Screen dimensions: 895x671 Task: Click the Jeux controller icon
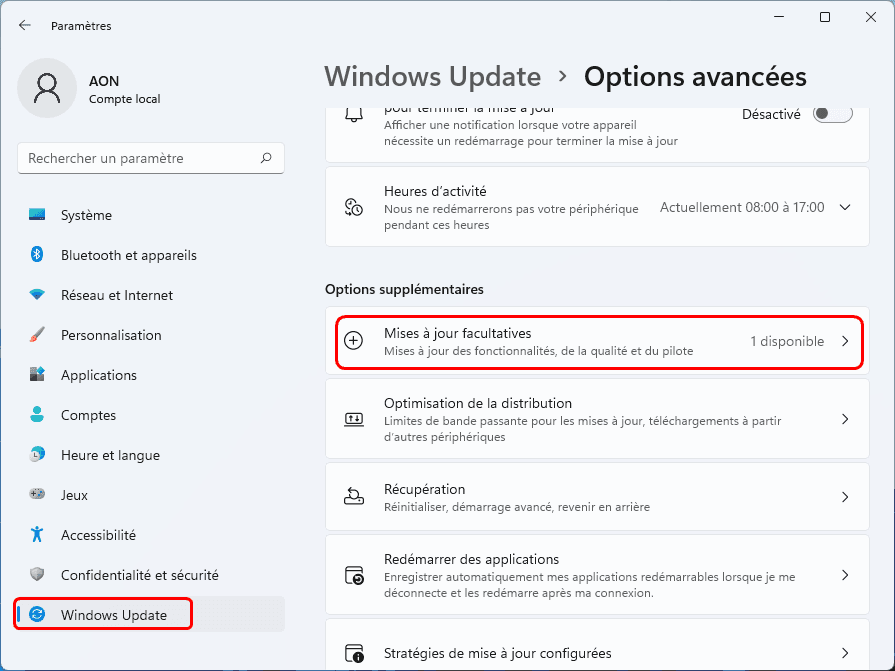click(x=37, y=495)
